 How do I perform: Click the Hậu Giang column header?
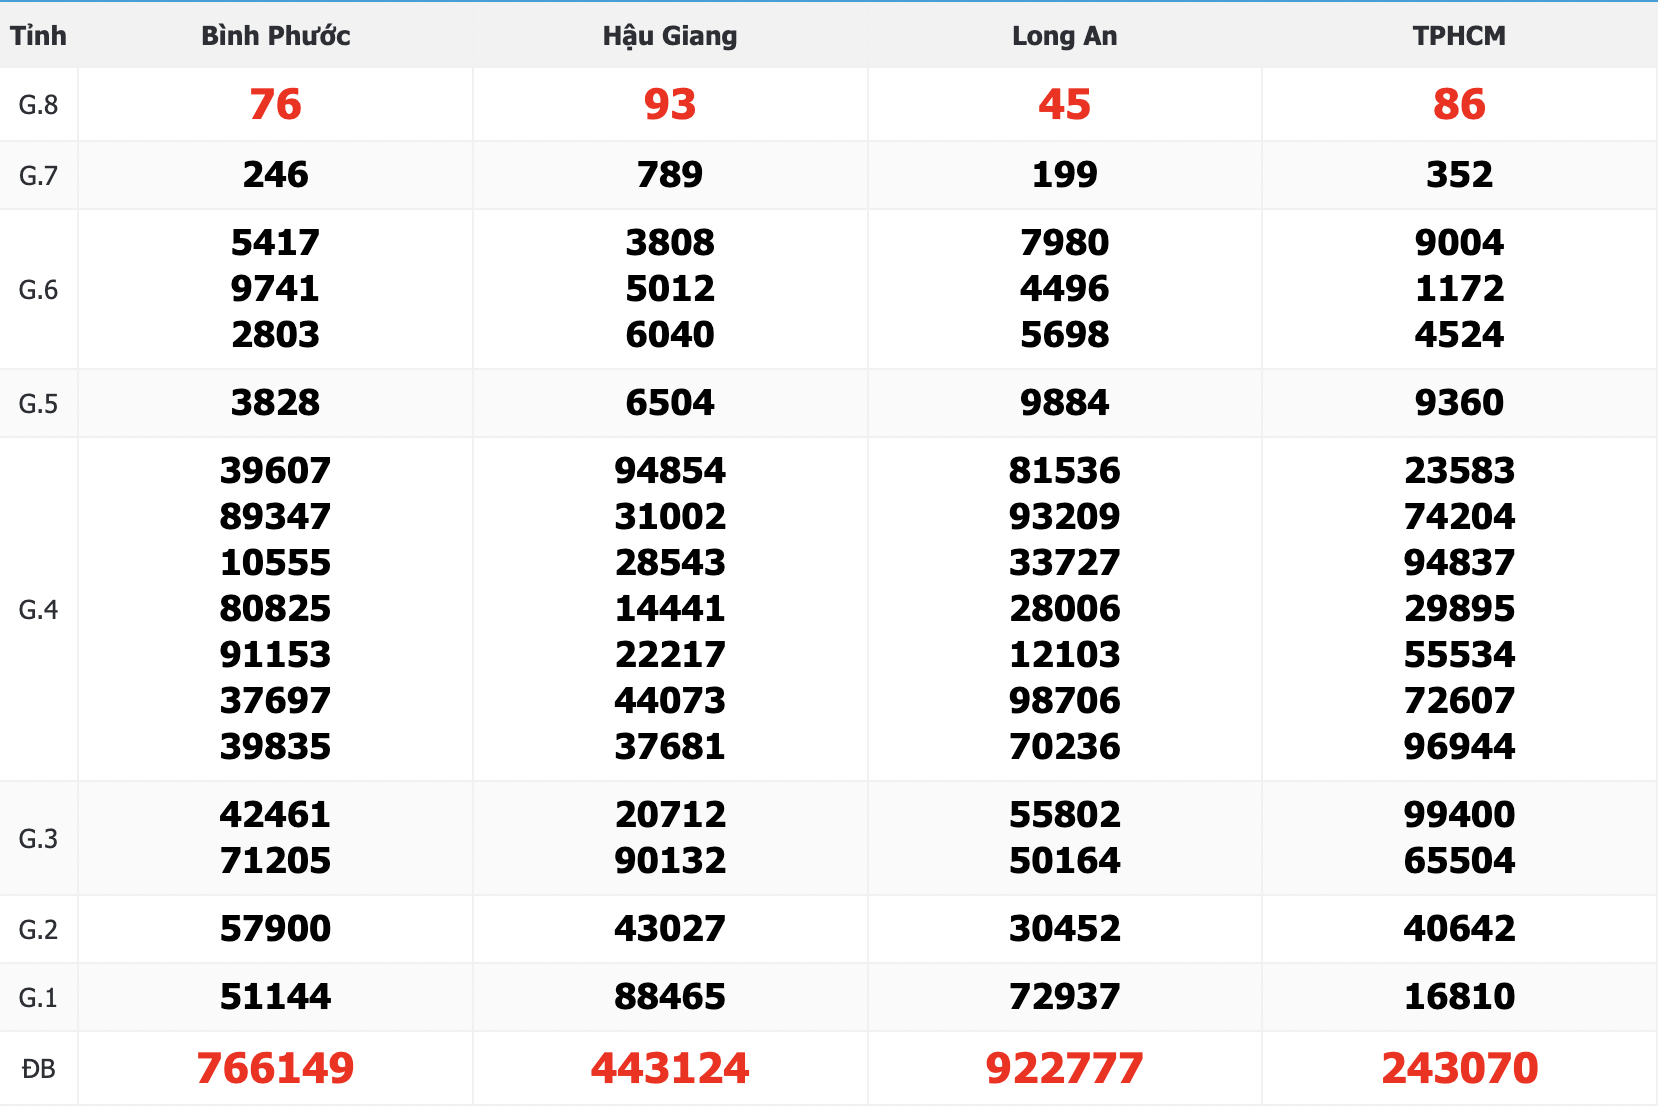coord(669,36)
